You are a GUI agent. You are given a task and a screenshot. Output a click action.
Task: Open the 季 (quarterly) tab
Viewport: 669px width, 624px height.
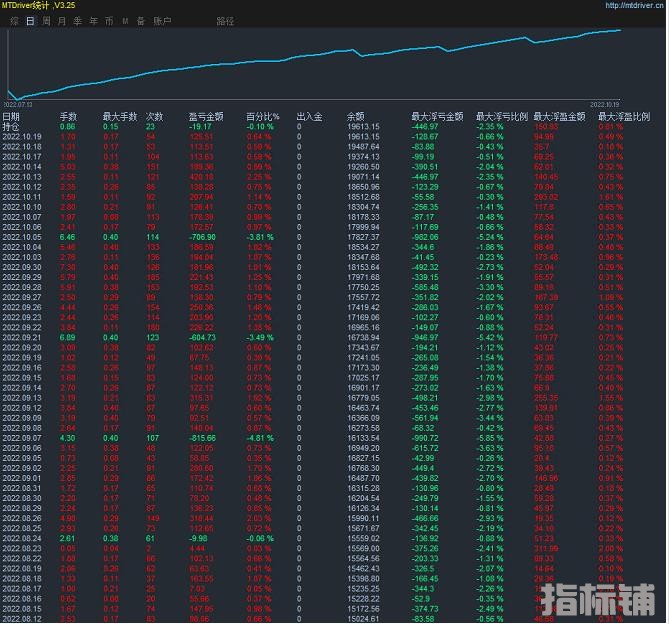point(77,20)
